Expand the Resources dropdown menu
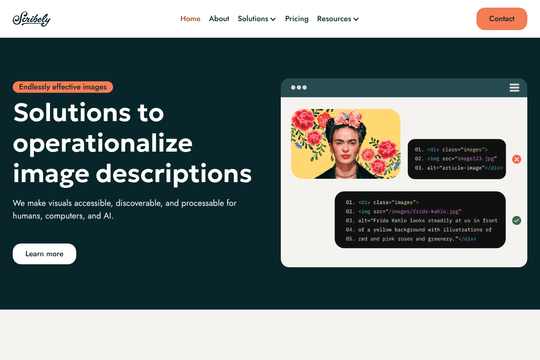The height and width of the screenshot is (360, 540). click(x=338, y=19)
